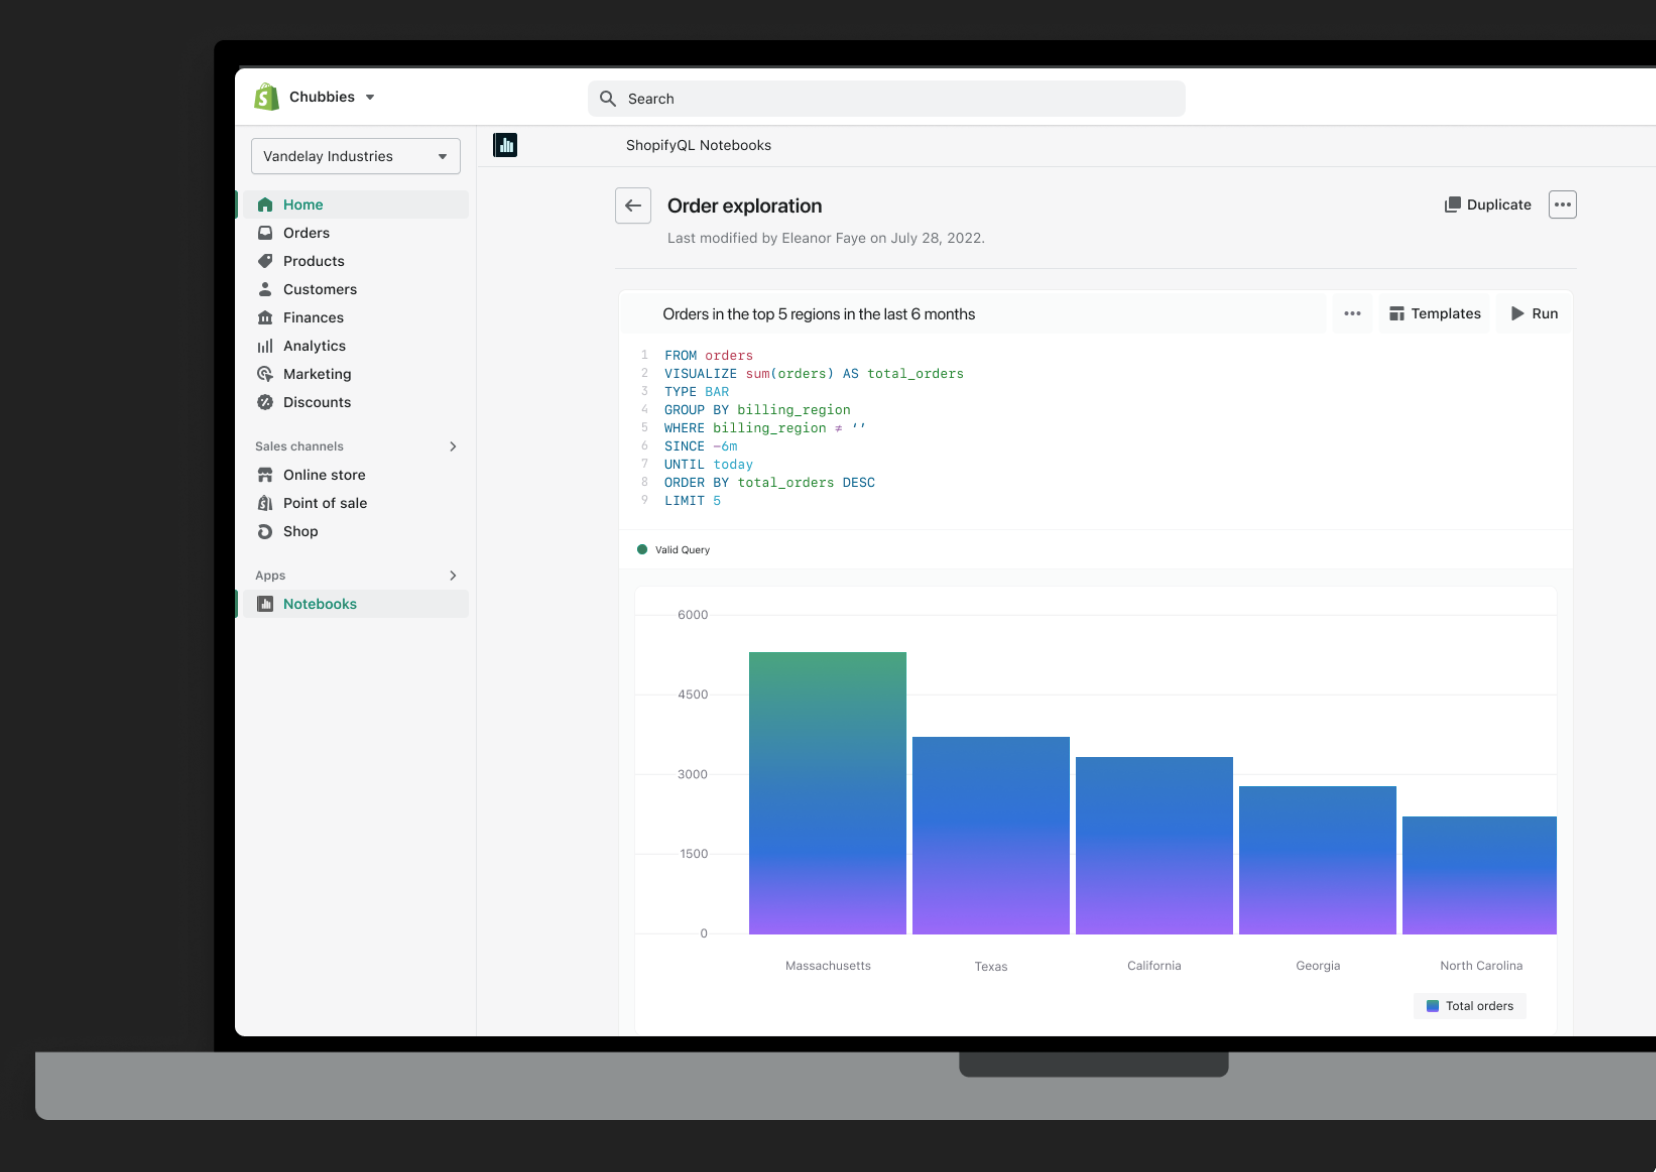
Task: Click the query title field
Action: pos(975,314)
